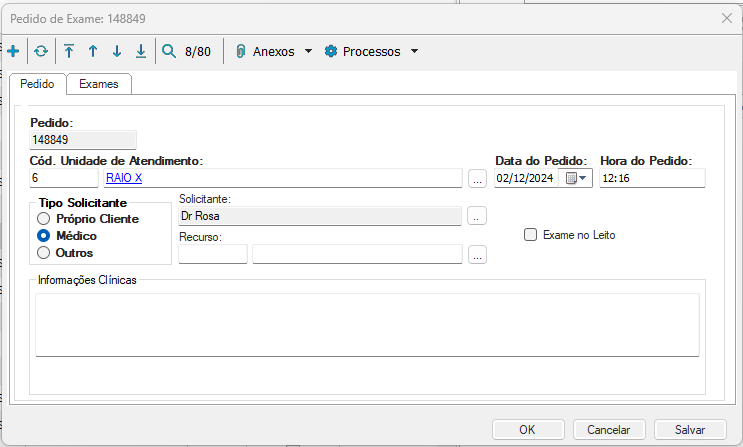Switch to the Pedido tab
The height and width of the screenshot is (447, 743).
[x=39, y=84]
